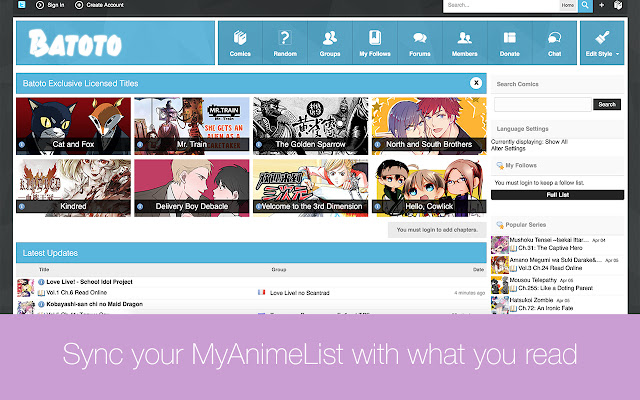640x400 pixels.
Task: Click the Sign In link
Action: [x=50, y=5]
